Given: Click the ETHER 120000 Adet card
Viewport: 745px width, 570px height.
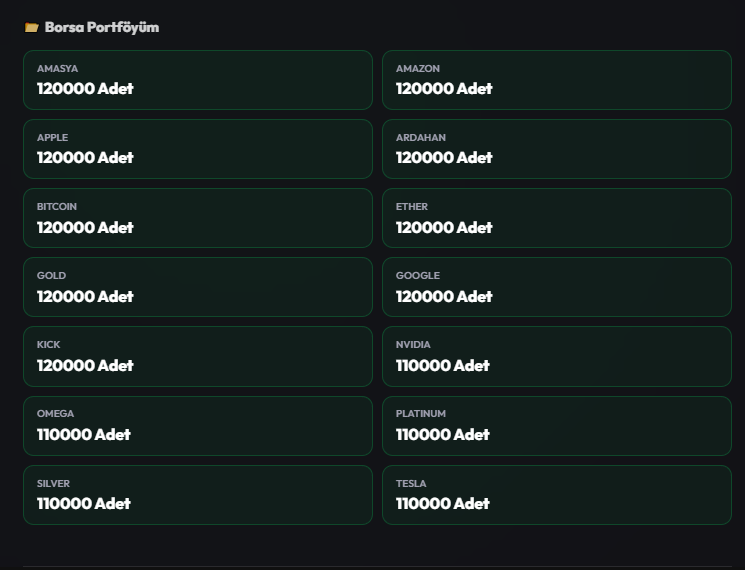Looking at the screenshot, I should coord(557,218).
